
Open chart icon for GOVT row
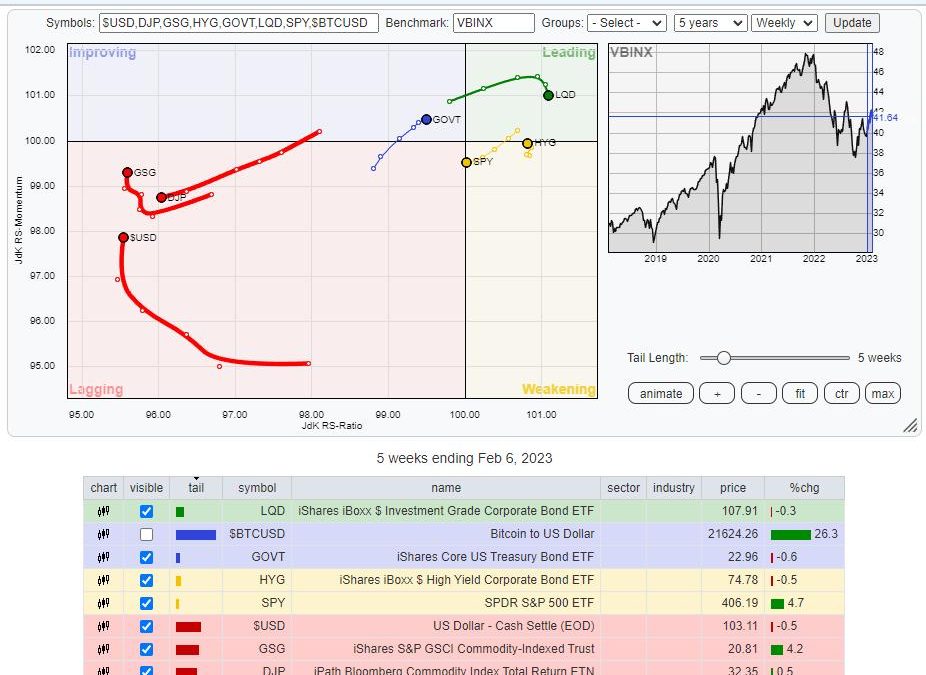[x=103, y=557]
